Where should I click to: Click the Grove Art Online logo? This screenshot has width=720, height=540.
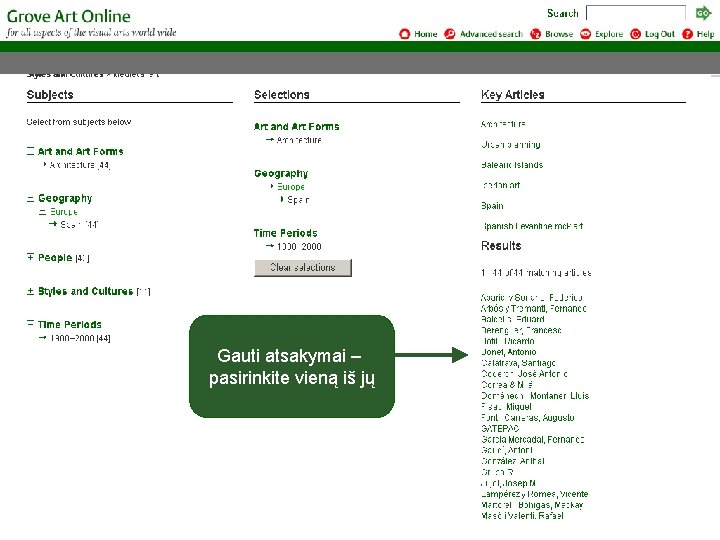[x=69, y=17]
